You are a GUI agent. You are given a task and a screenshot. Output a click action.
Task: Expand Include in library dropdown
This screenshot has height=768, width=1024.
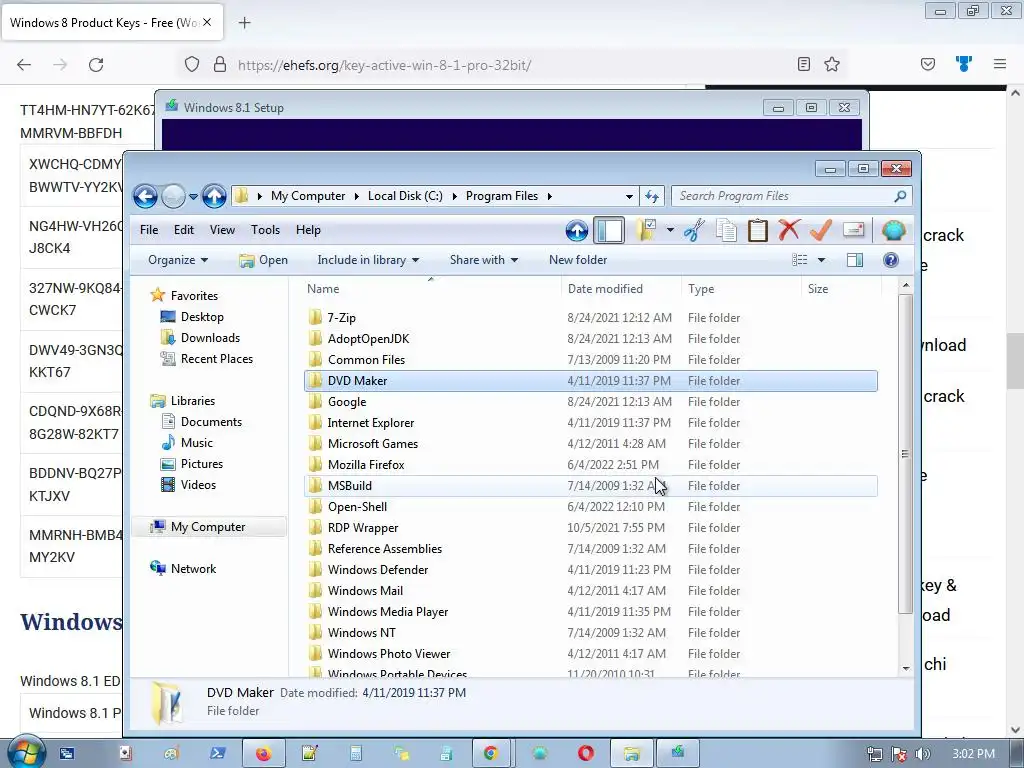368,260
